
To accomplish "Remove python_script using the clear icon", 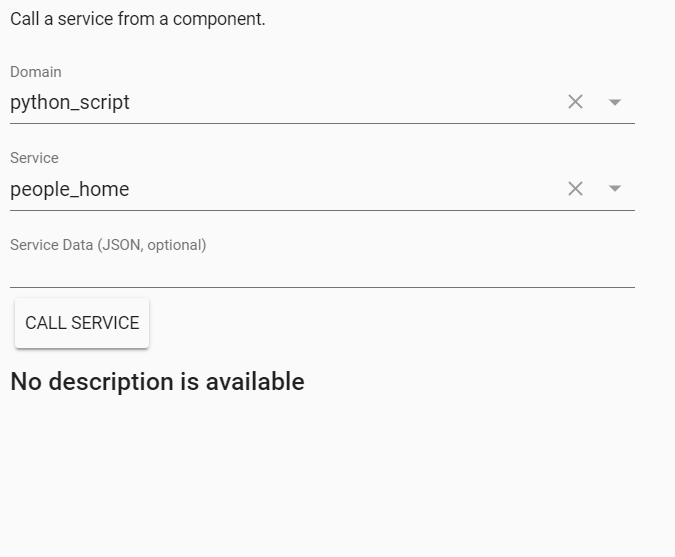I will [x=575, y=102].
